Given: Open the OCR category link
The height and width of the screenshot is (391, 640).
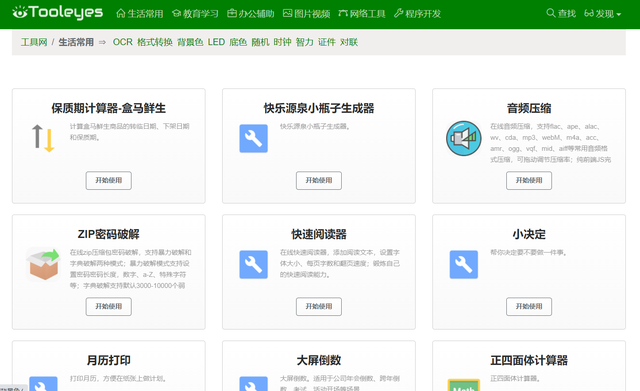Looking at the screenshot, I should (122, 42).
